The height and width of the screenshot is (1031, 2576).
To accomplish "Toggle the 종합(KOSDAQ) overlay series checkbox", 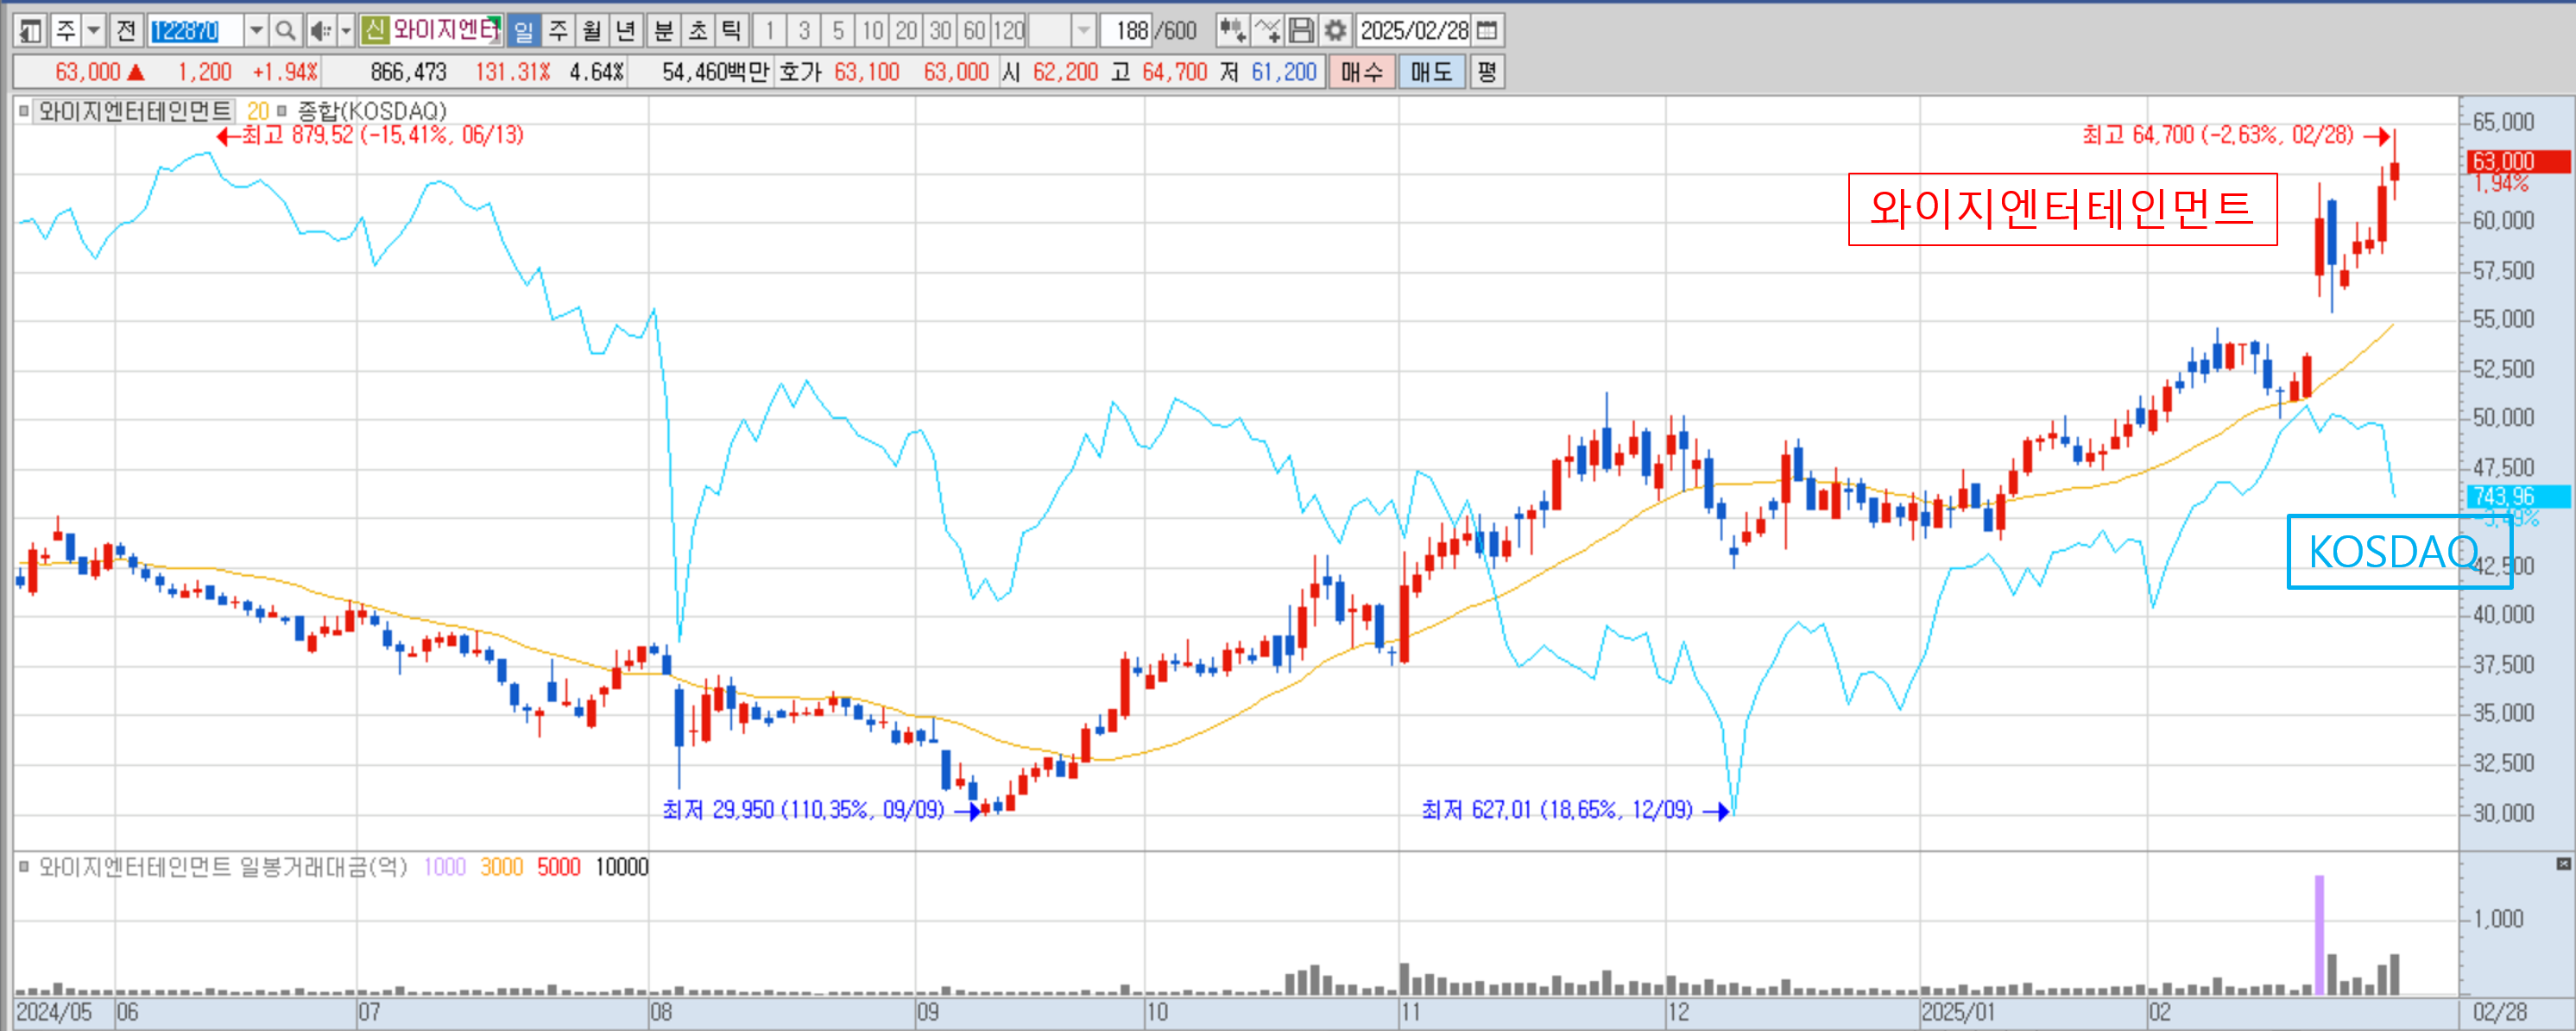I will pyautogui.click(x=282, y=111).
